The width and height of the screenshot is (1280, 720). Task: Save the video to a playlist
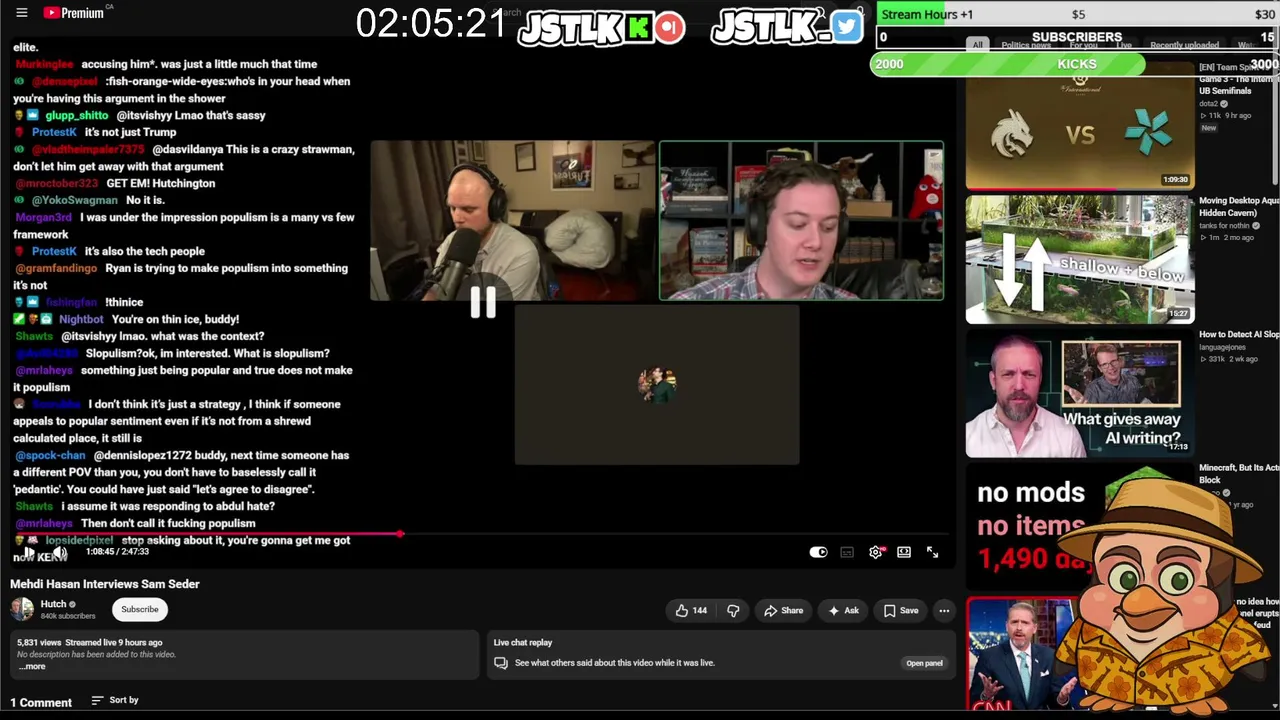click(901, 610)
